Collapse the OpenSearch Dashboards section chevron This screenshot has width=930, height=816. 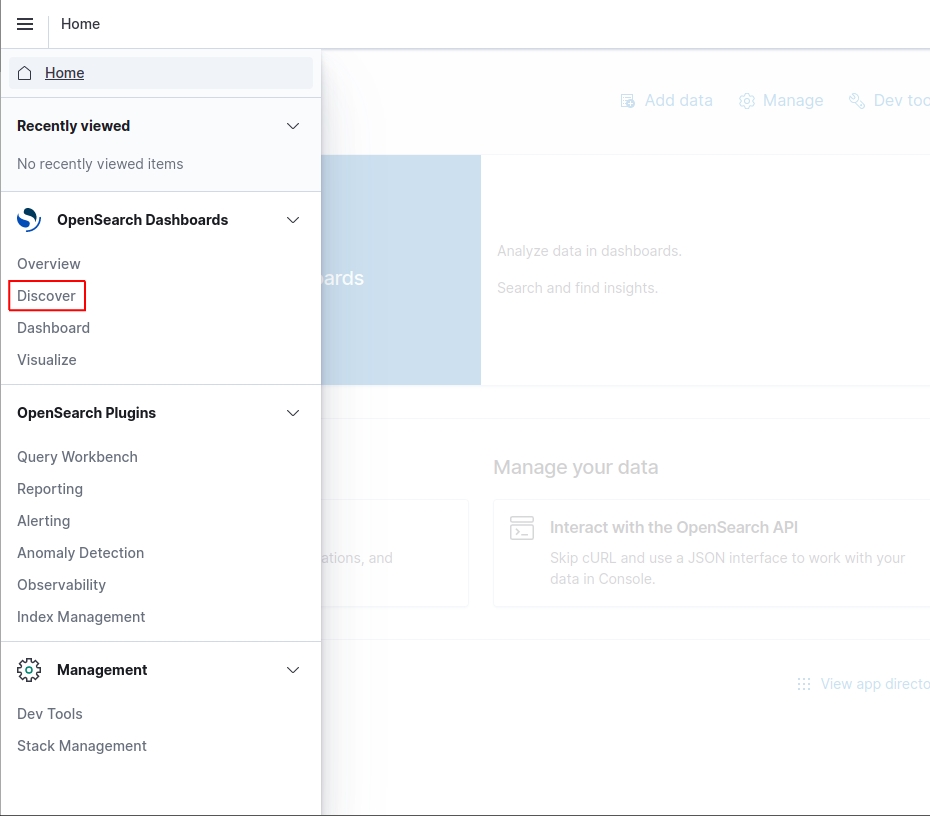click(293, 220)
